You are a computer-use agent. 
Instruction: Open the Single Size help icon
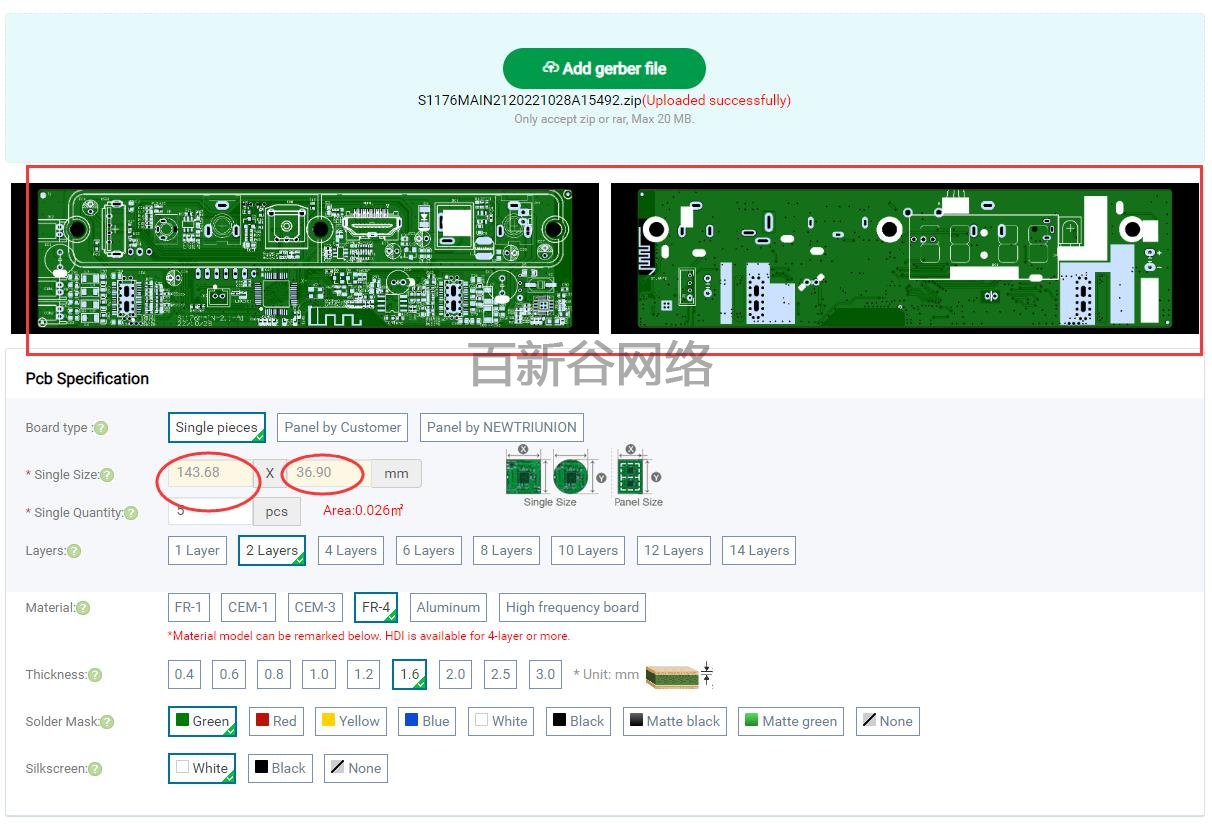click(x=107, y=474)
